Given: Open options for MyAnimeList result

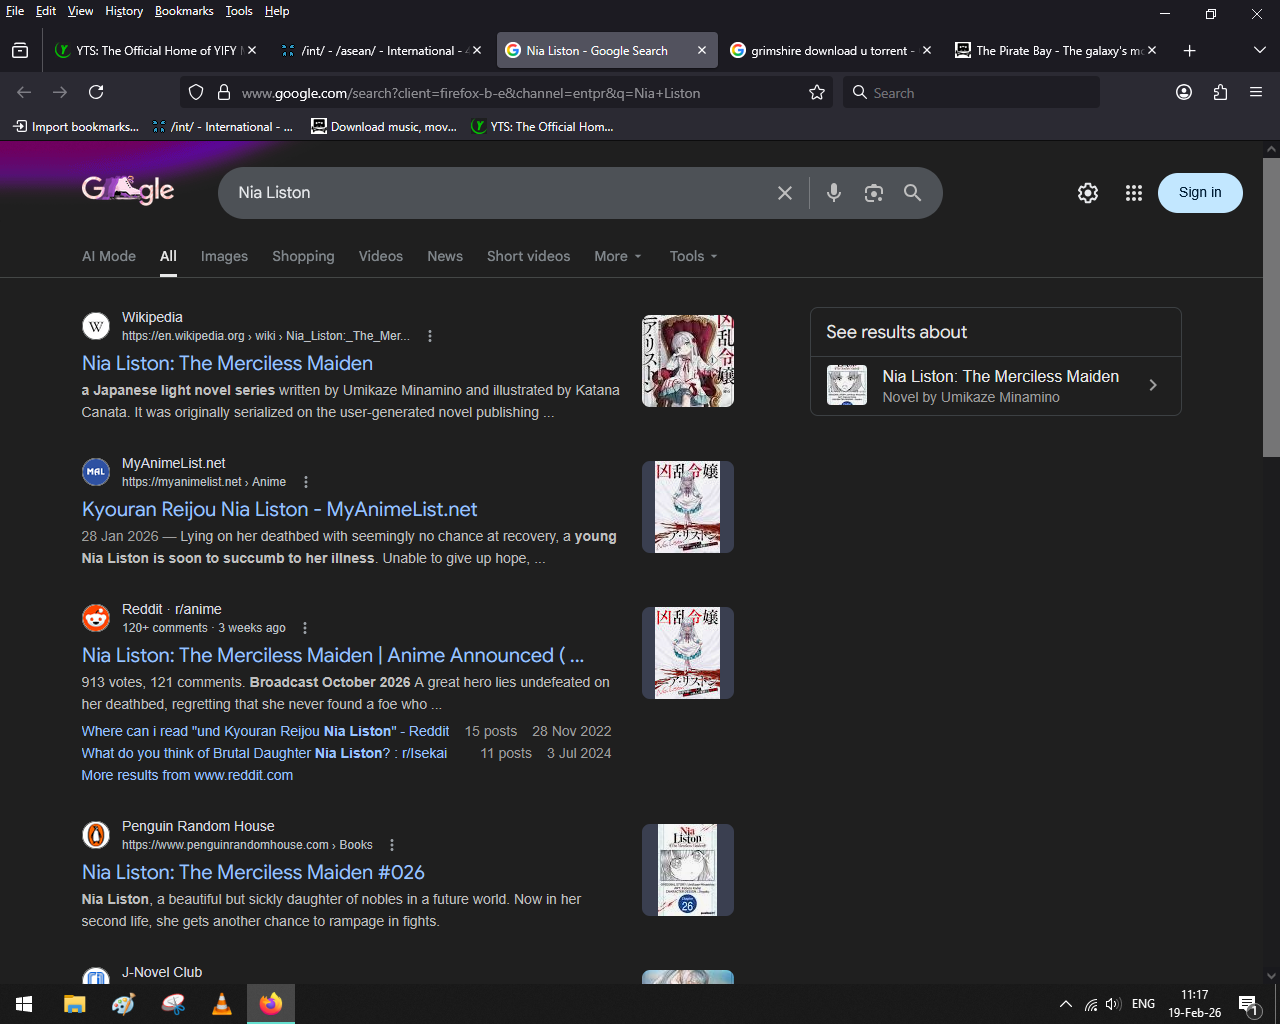Looking at the screenshot, I should click(306, 482).
